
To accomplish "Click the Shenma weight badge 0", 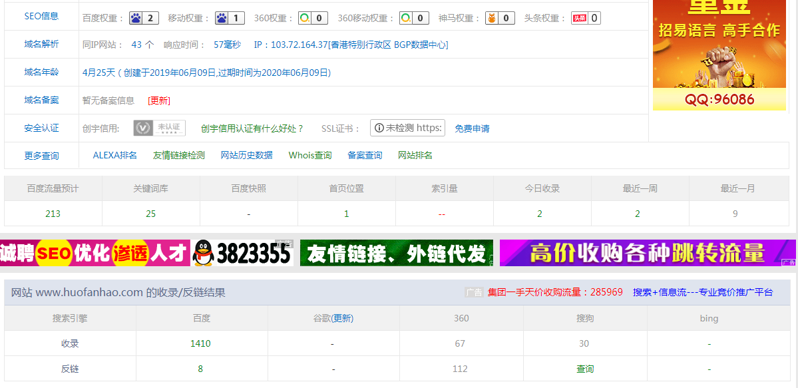I will (499, 18).
